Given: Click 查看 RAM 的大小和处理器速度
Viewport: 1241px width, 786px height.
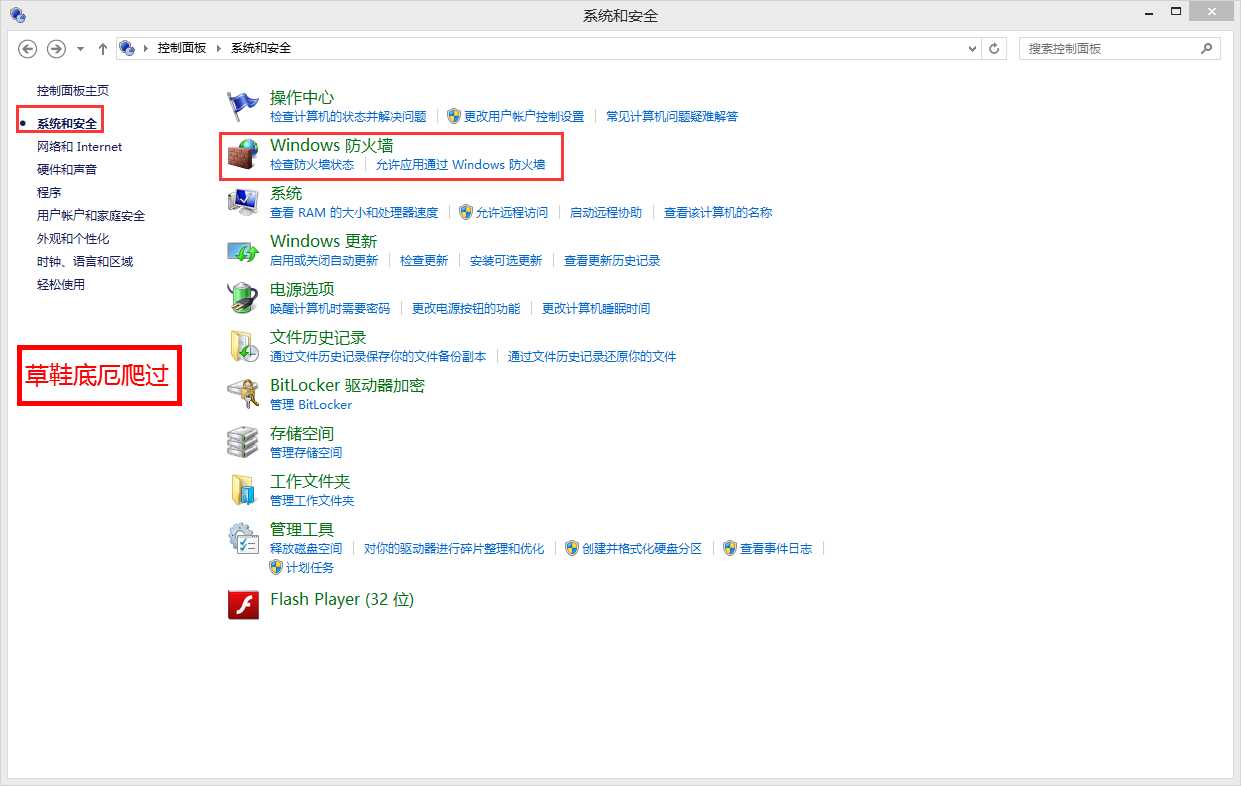Looking at the screenshot, I should pyautogui.click(x=354, y=212).
